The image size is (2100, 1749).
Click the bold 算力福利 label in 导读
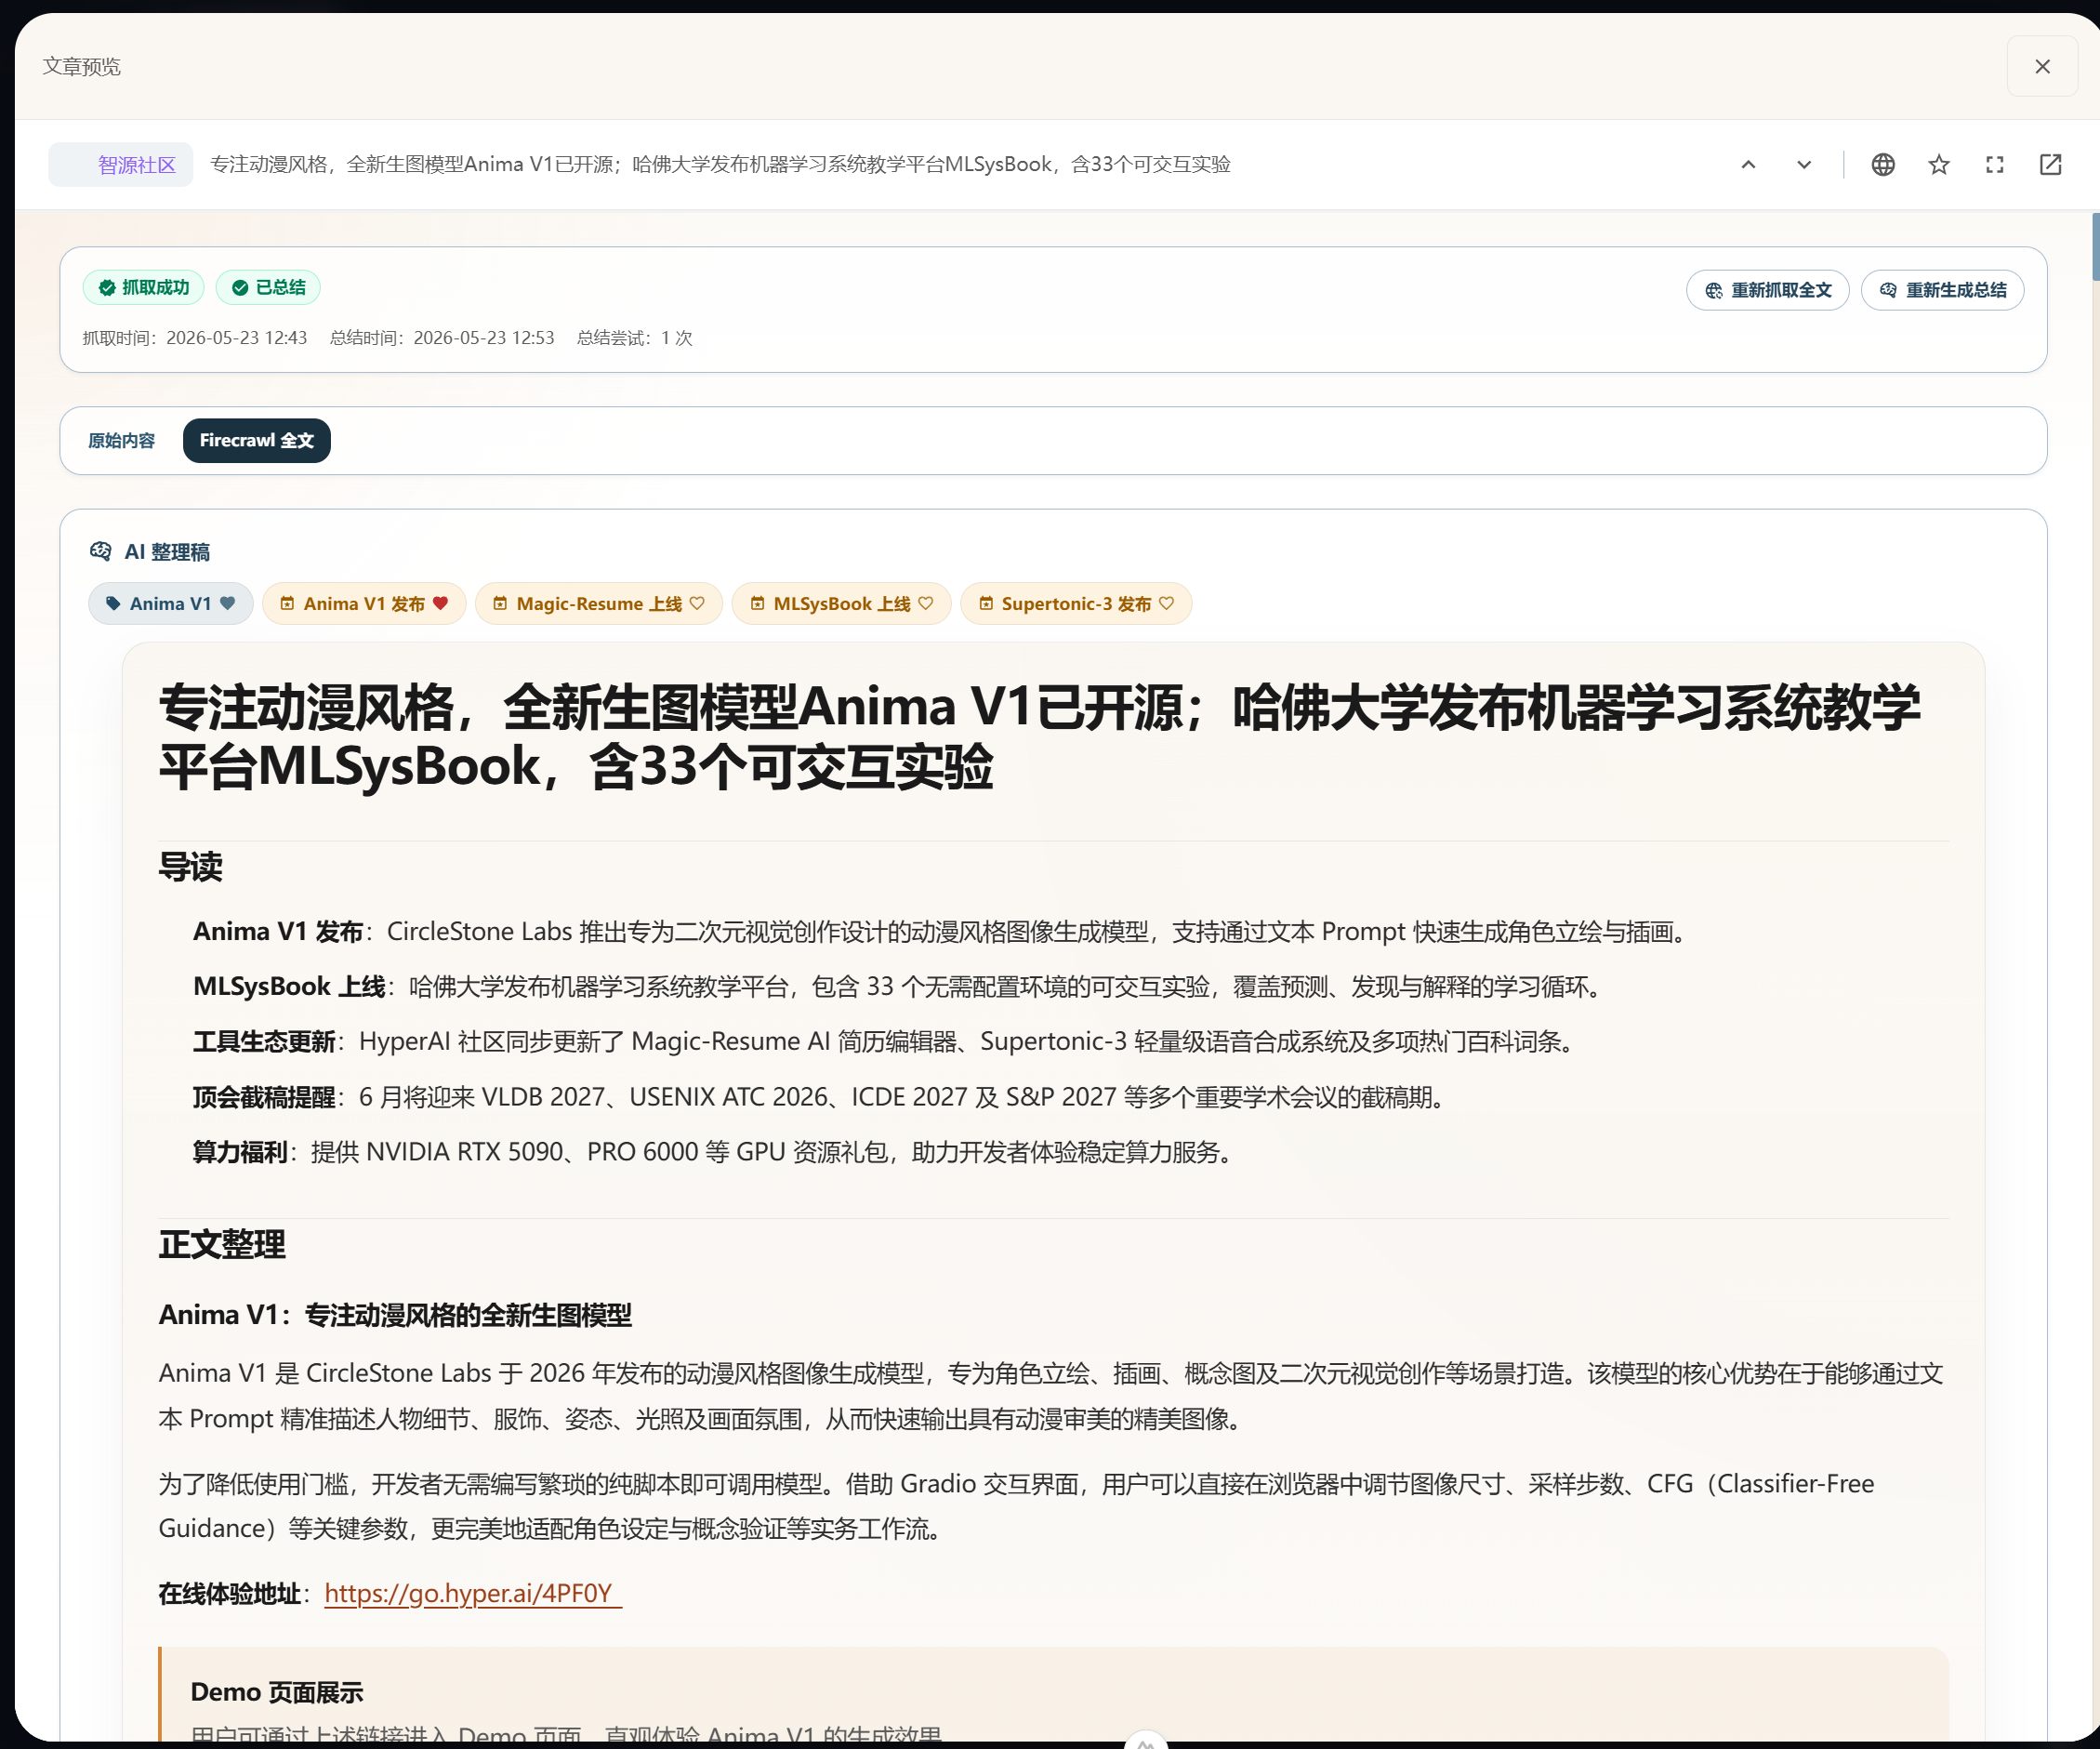[x=240, y=1152]
